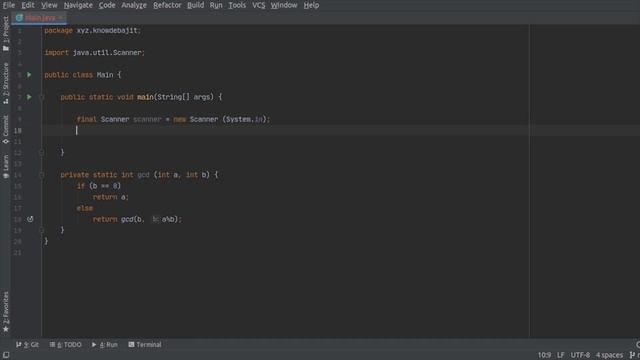The image size is (640, 360).
Task: Click fold end marker of gcd method
Action: coord(42,230)
